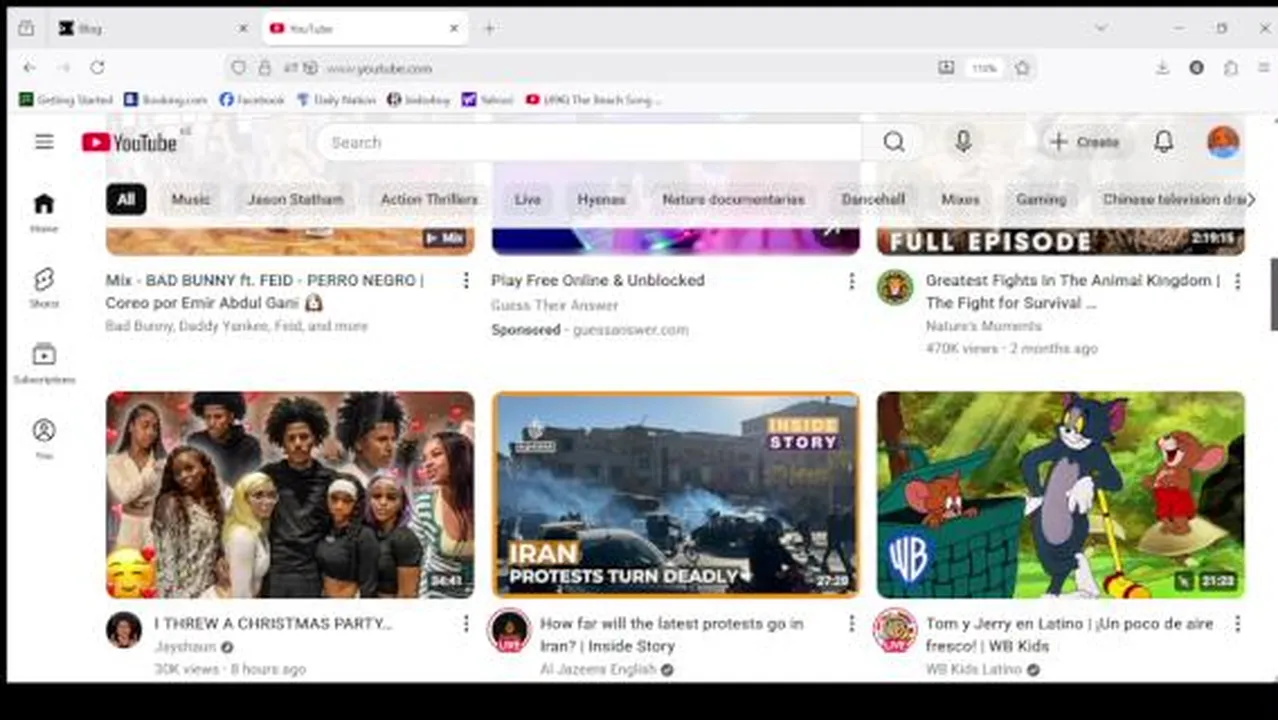Open a new browser tab
The image size is (1278, 720).
[489, 29]
